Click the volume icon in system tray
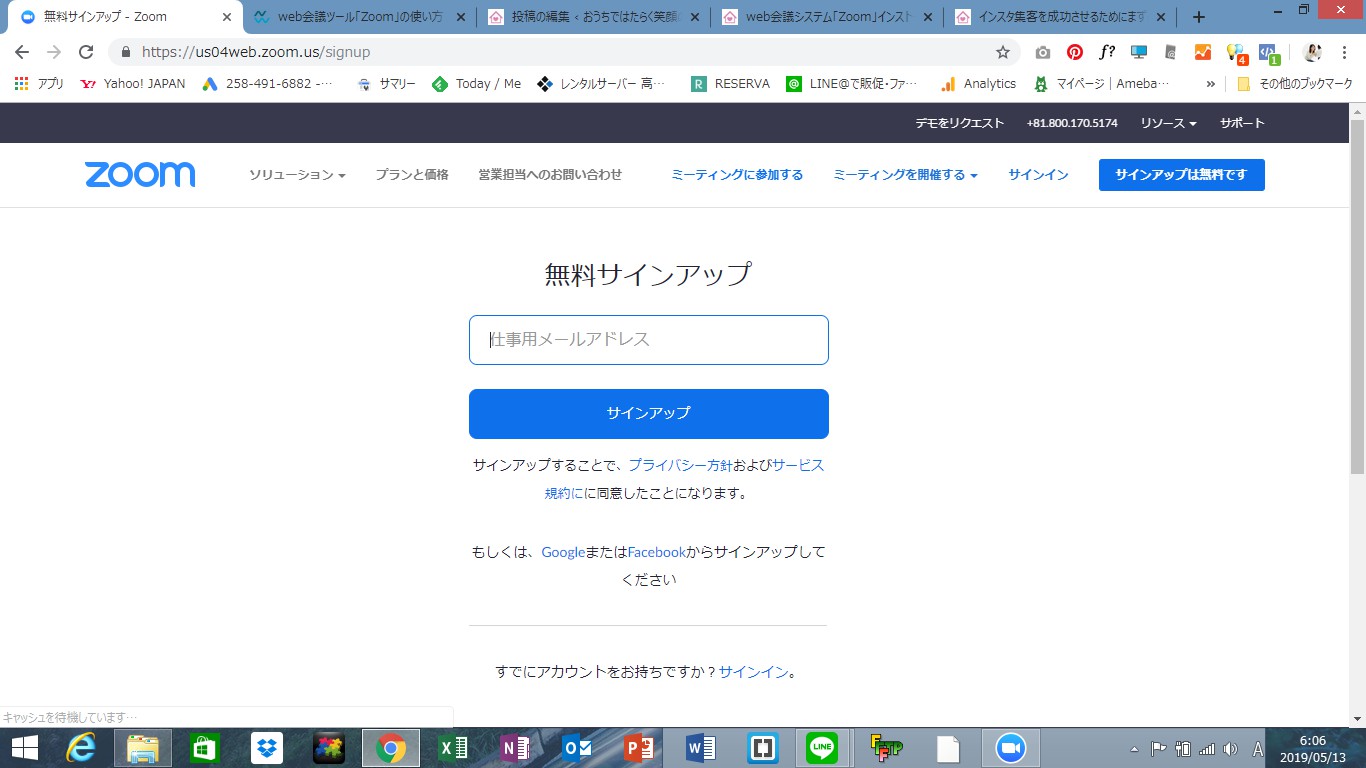This screenshot has height=768, width=1366. pos(1230,749)
